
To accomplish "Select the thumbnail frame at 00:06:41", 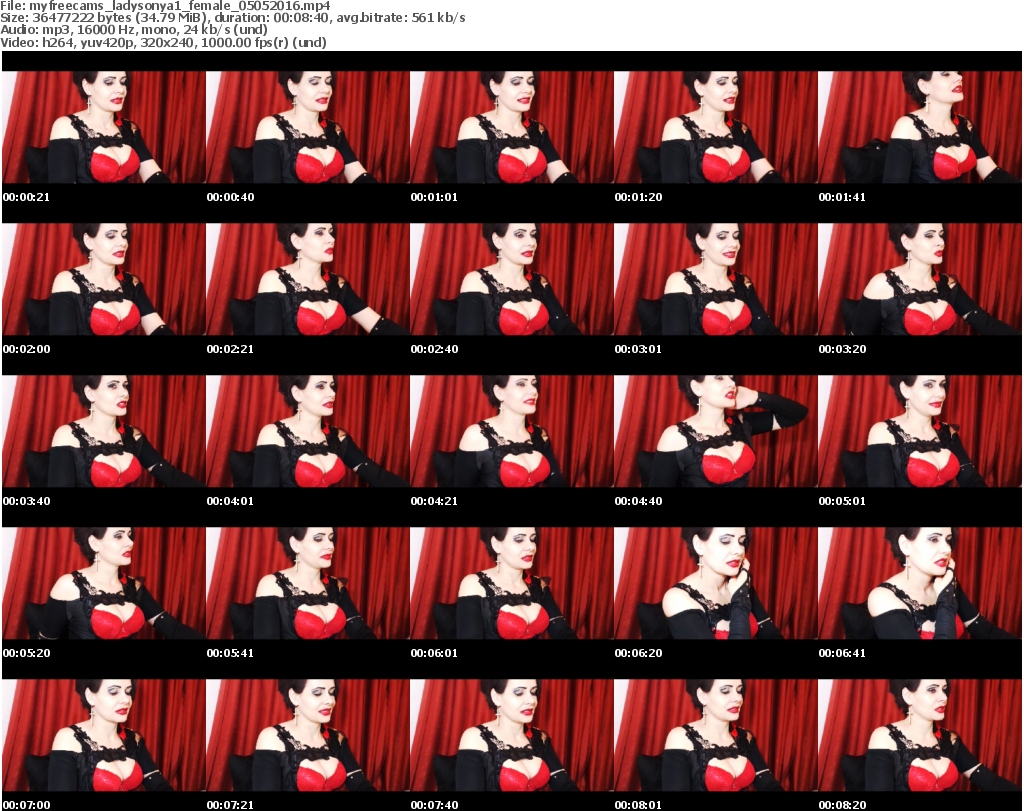I will tap(920, 584).
